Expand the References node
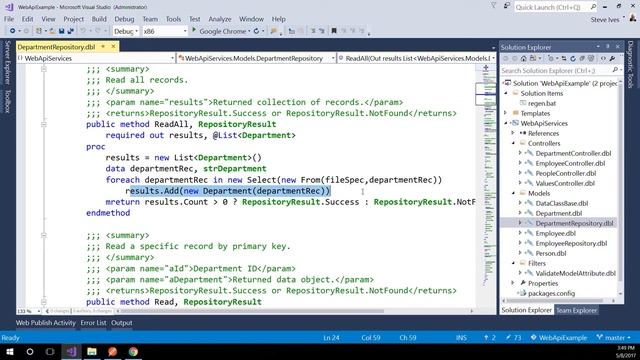The height and width of the screenshot is (360, 640). [x=513, y=133]
